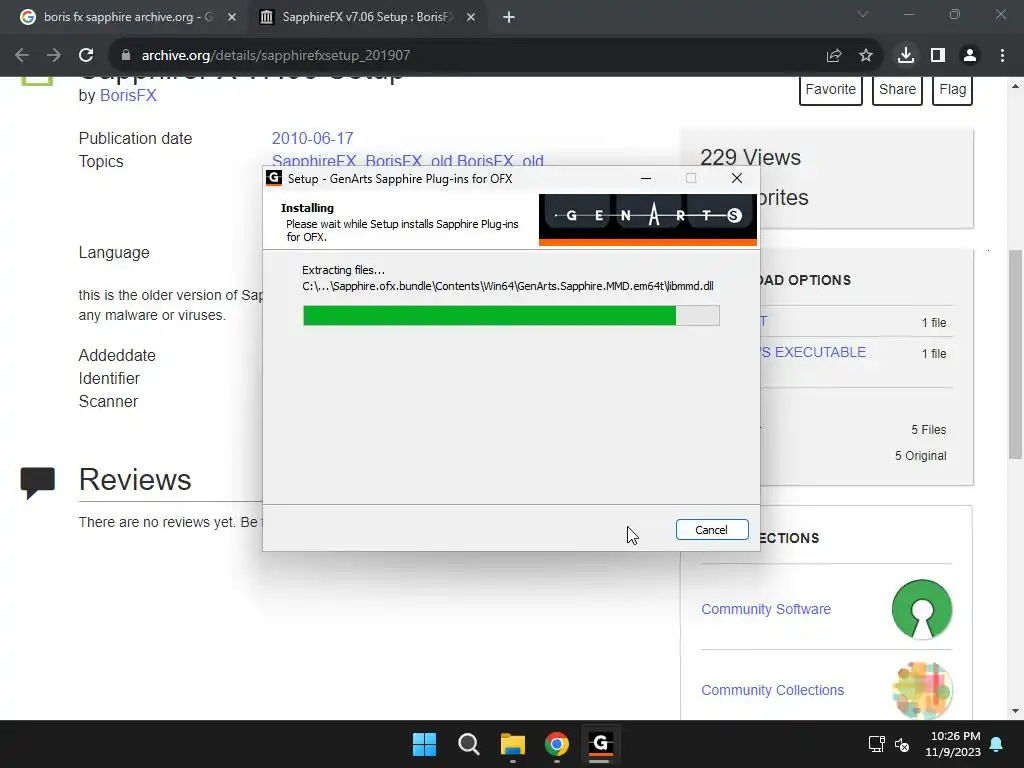Open the Community Software collection link
This screenshot has height=768, width=1024.
(x=766, y=609)
